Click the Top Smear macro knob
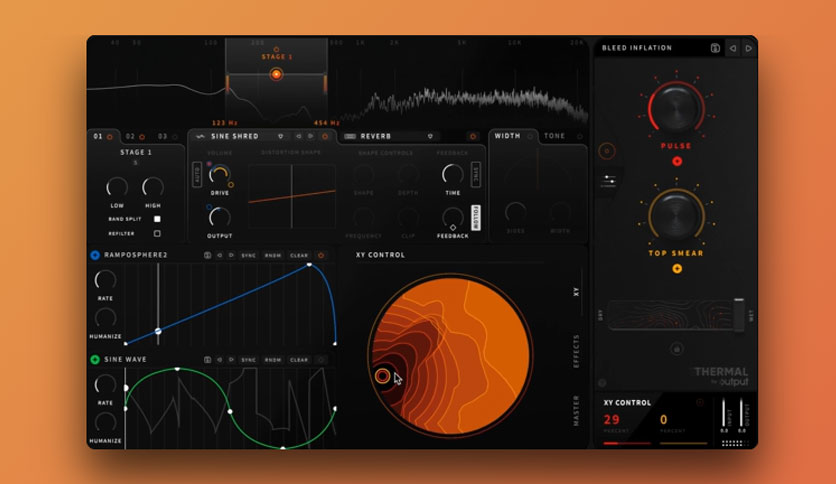The image size is (836, 484). 677,216
